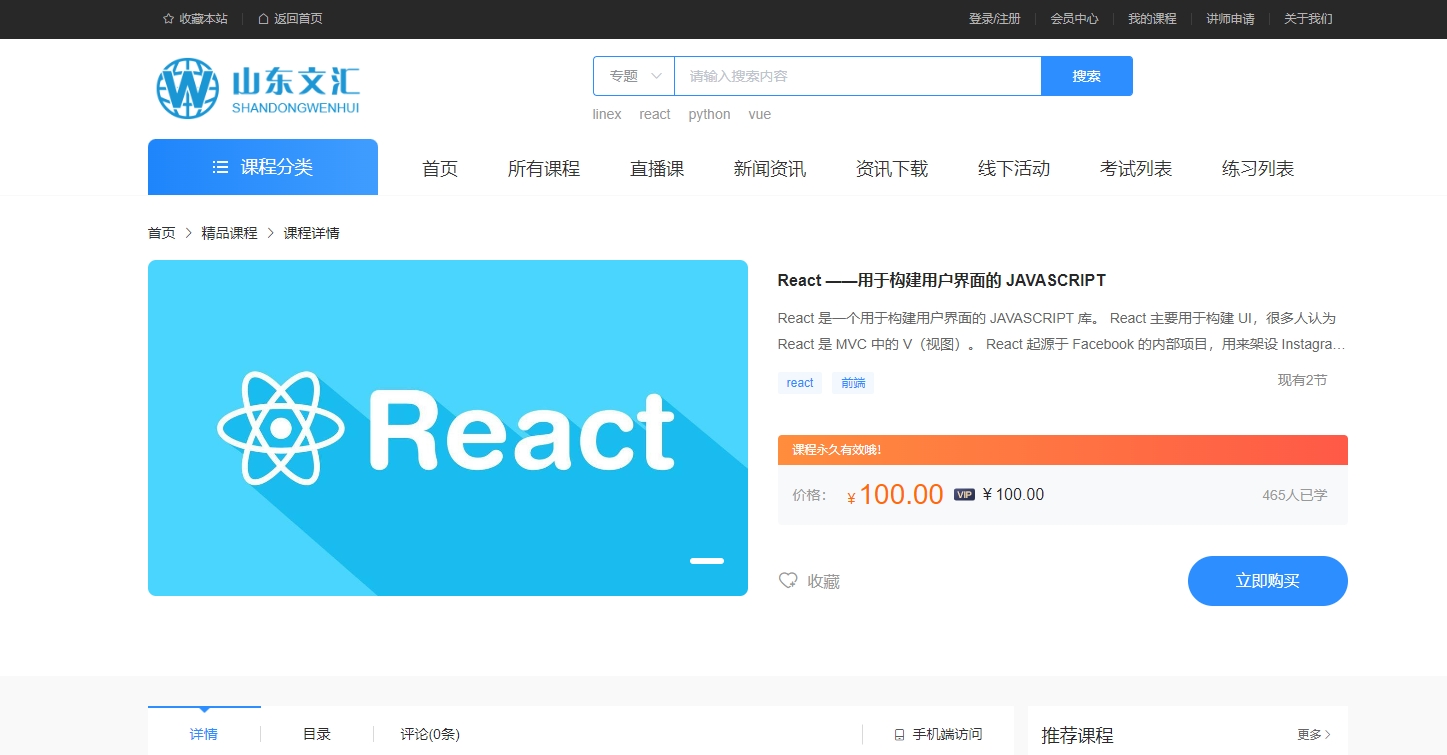Click the star icon beside 收藏本站
This screenshot has width=1447, height=755.
pyautogui.click(x=168, y=19)
